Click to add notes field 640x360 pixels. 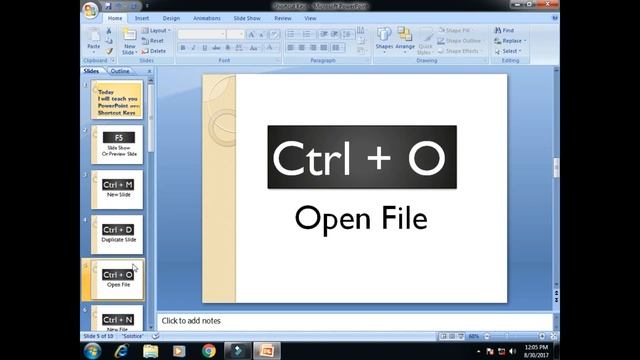coord(355,321)
